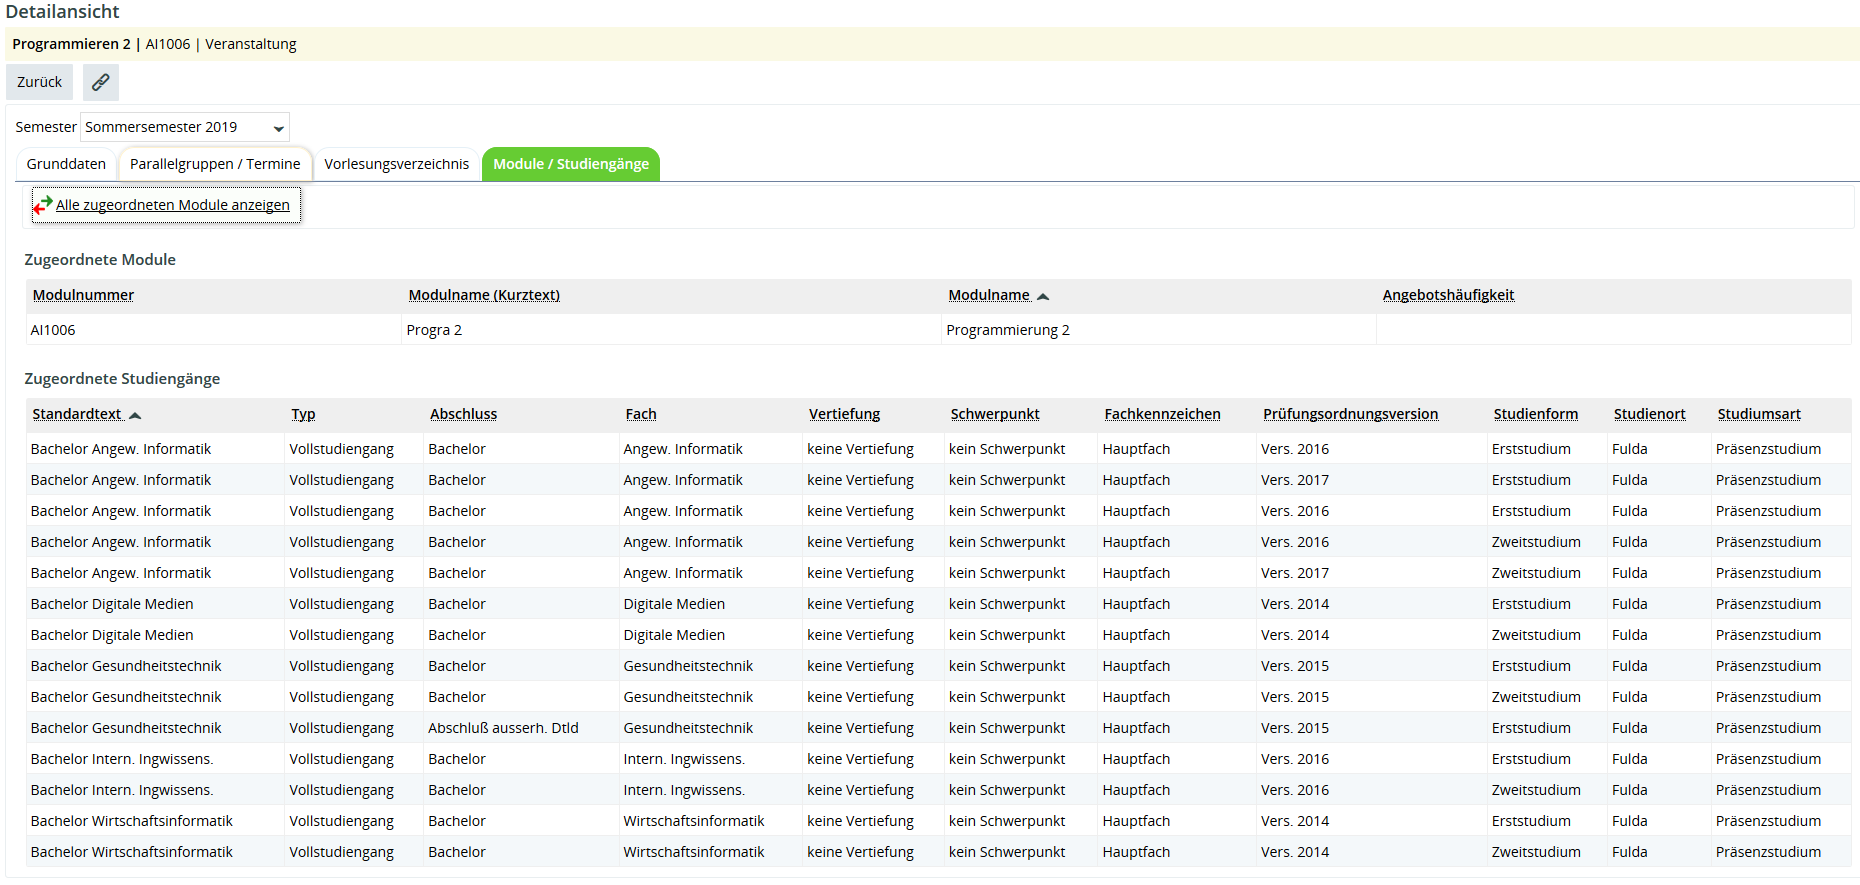
Task: Click the Modulname sort arrow icon
Action: point(1043,296)
